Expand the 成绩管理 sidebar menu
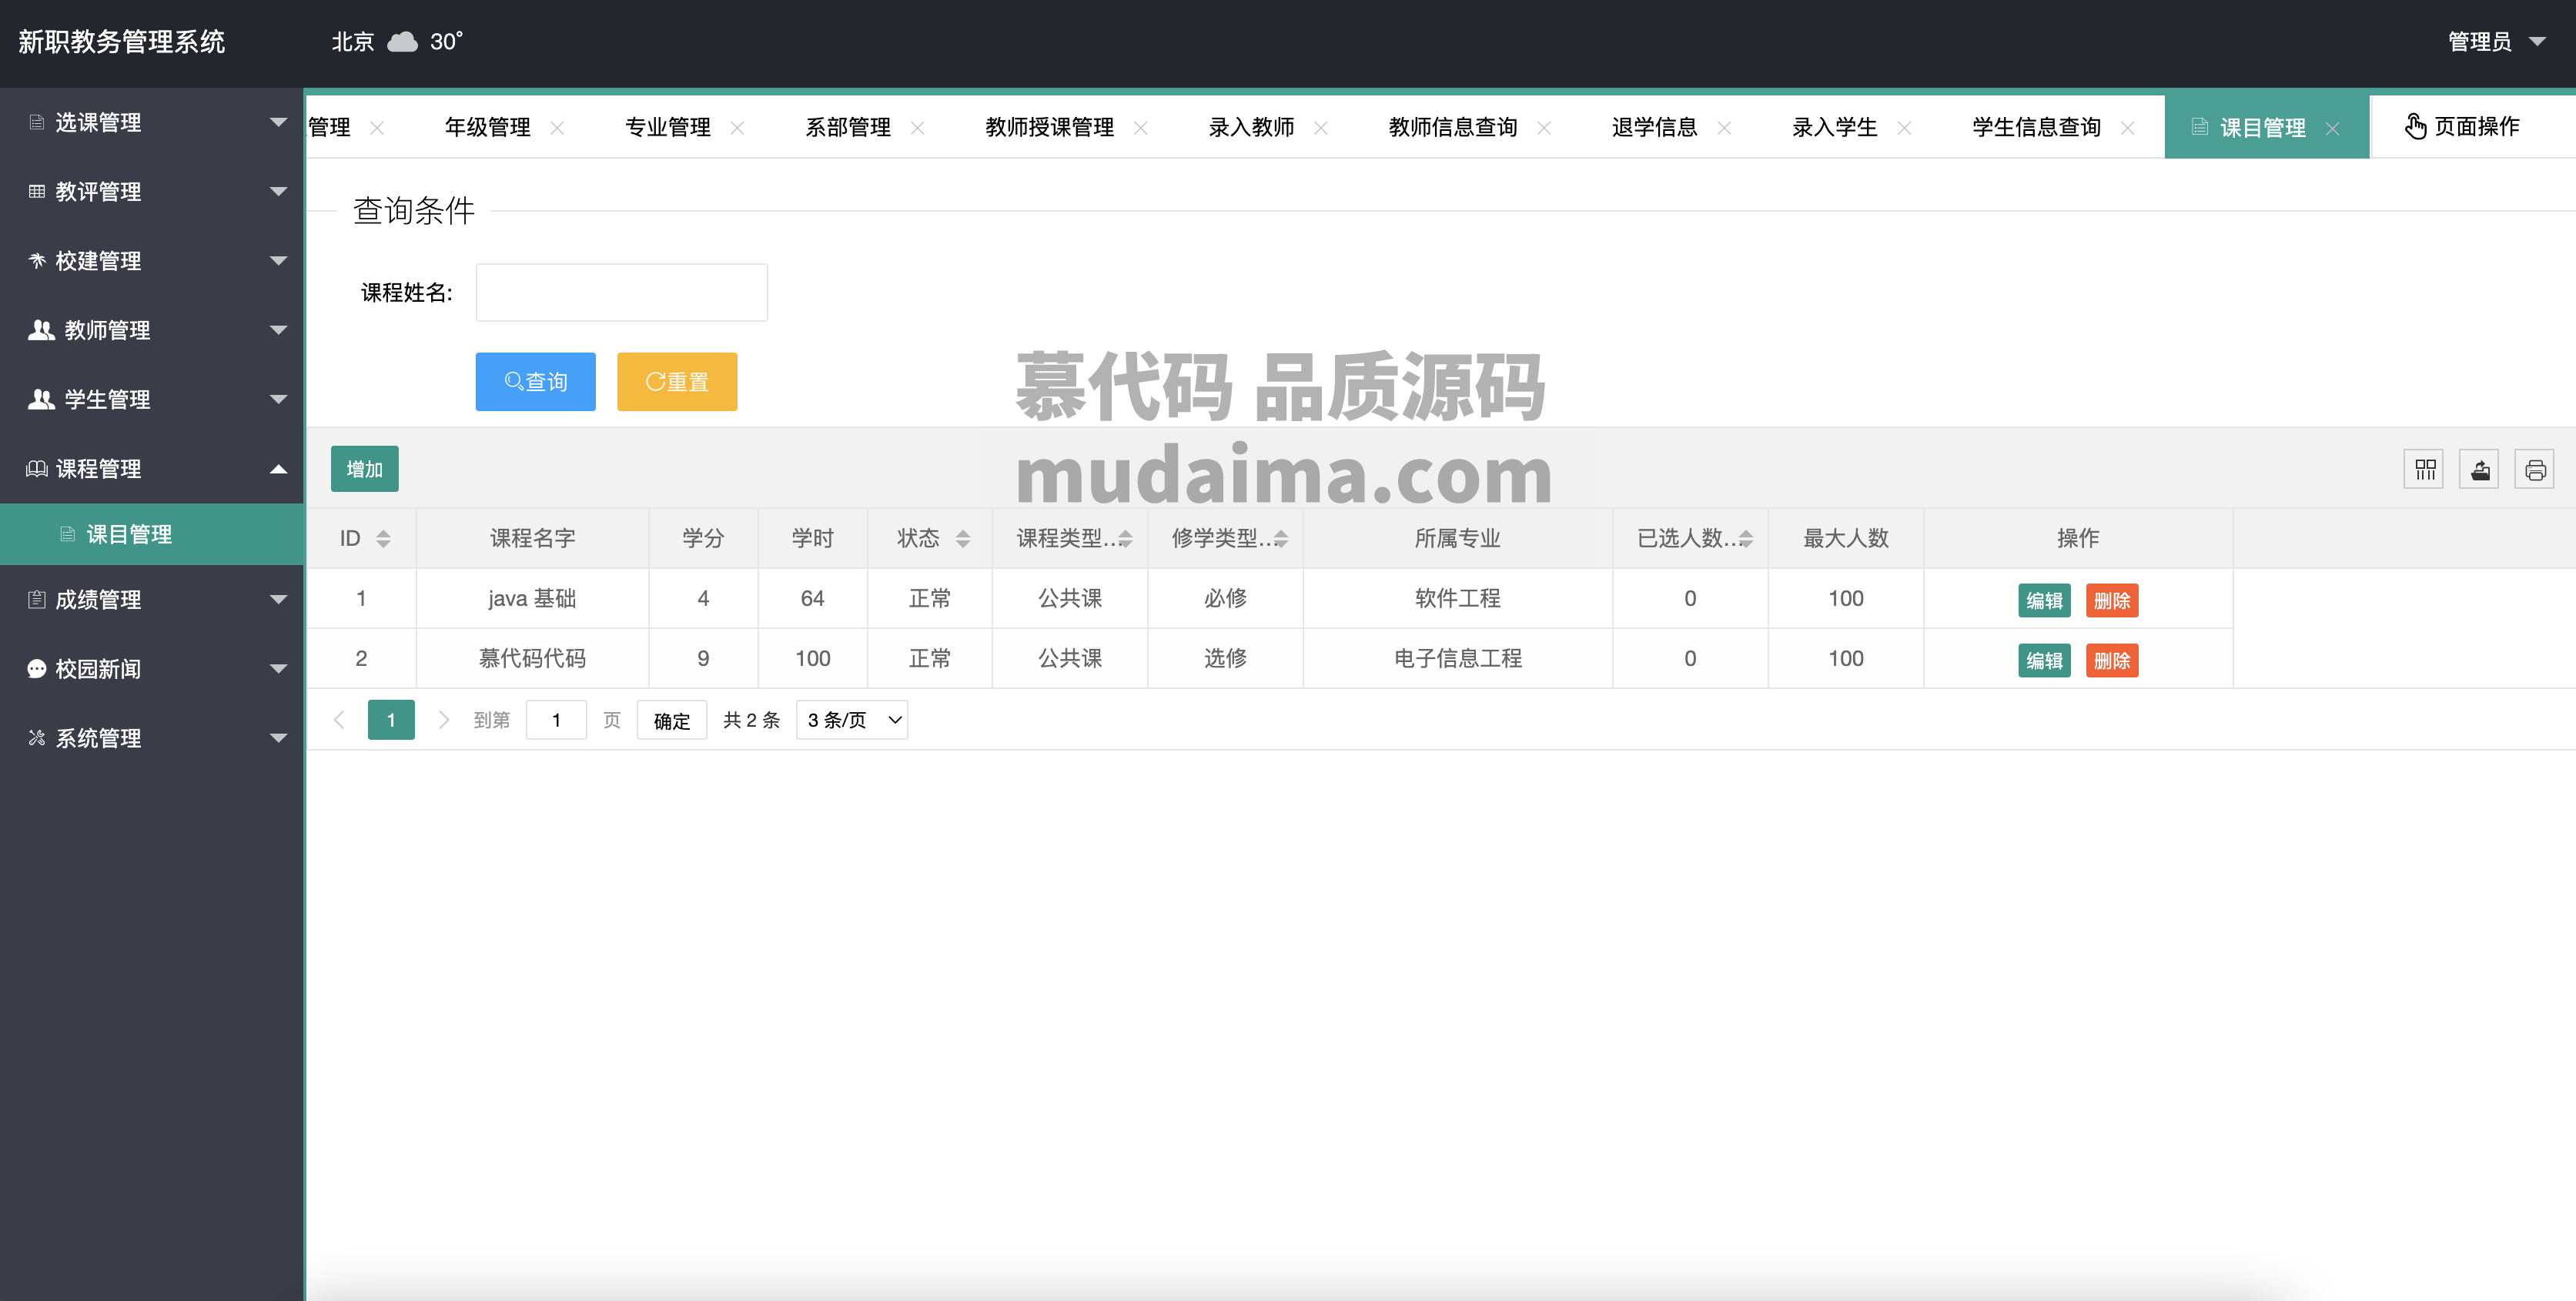 coord(152,600)
